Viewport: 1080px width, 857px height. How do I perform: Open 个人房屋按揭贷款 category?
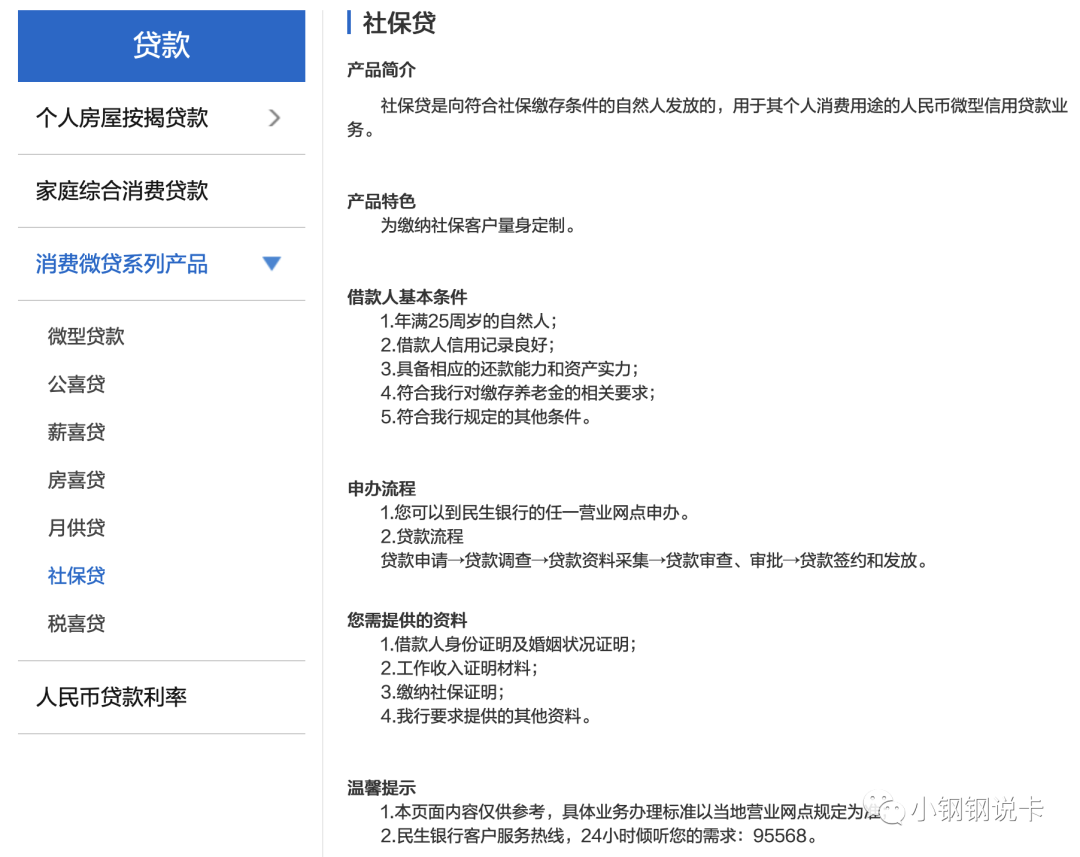[x=122, y=118]
